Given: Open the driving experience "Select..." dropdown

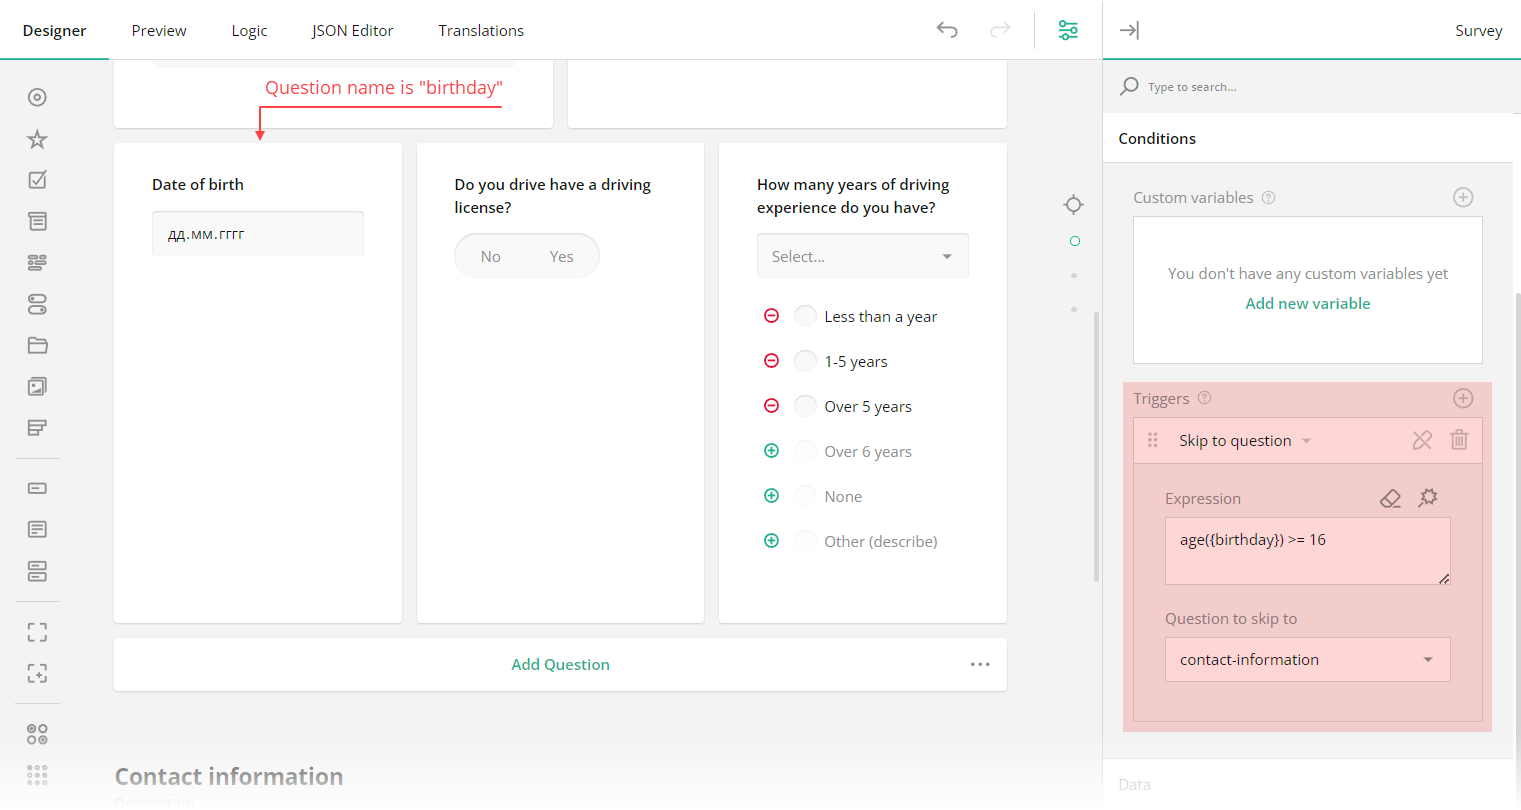Looking at the screenshot, I should click(862, 255).
